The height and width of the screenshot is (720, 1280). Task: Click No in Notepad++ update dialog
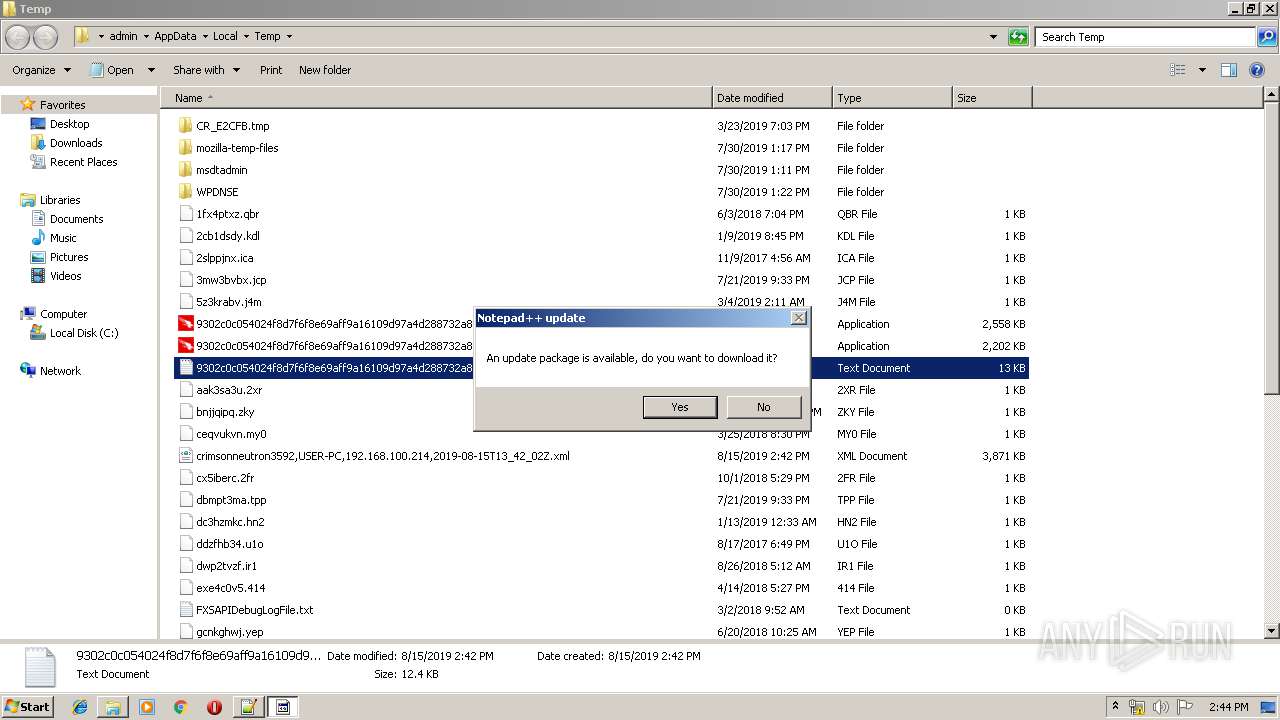pos(764,407)
